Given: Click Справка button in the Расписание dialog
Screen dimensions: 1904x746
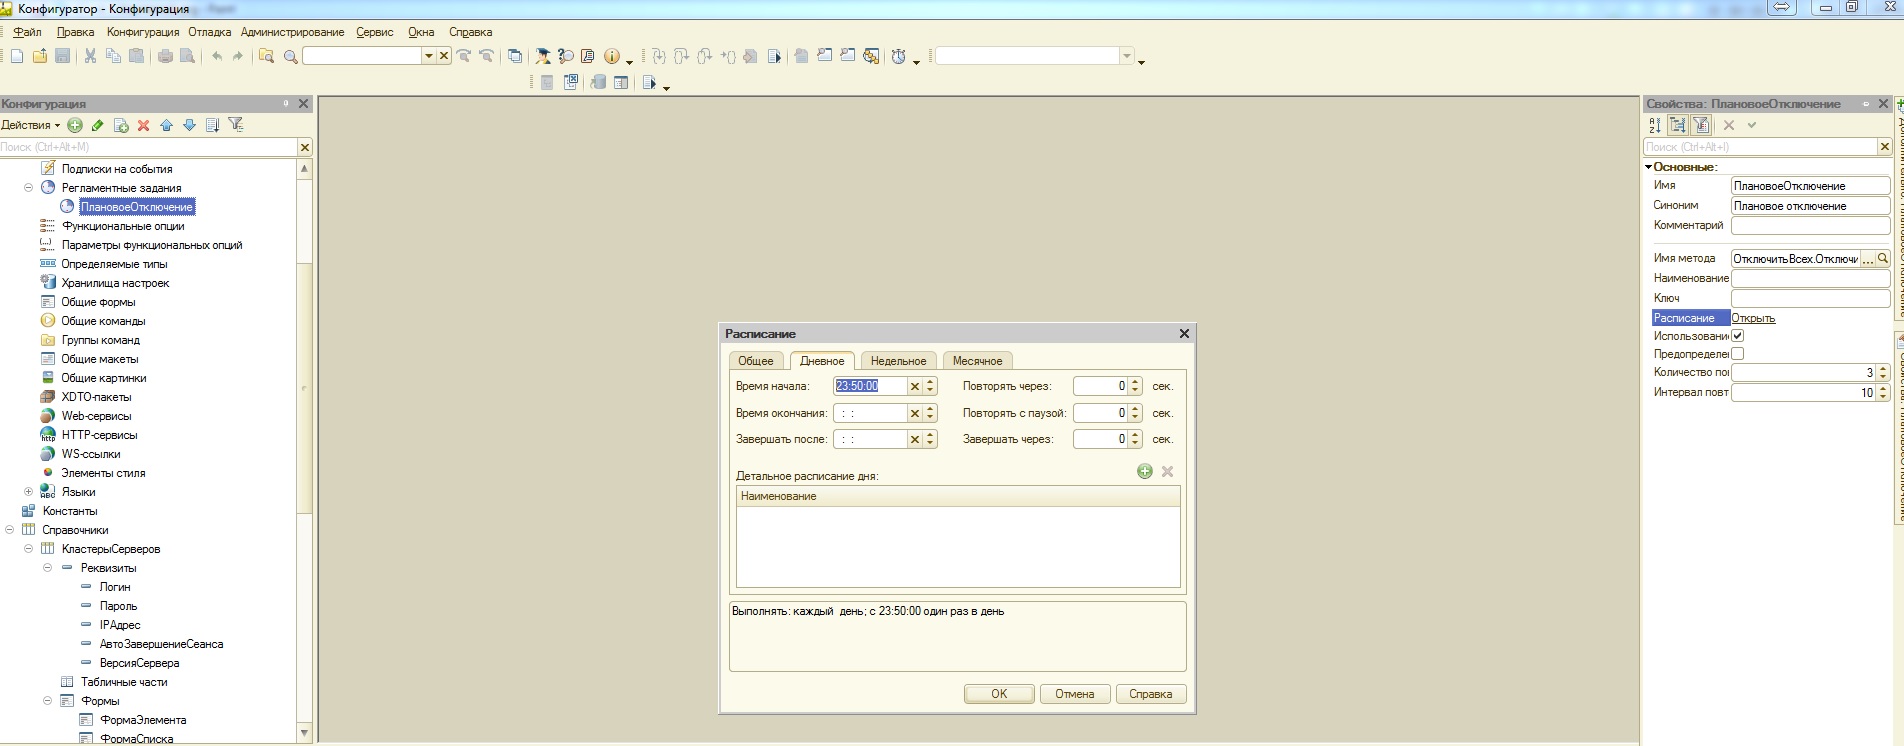Looking at the screenshot, I should tap(1151, 694).
